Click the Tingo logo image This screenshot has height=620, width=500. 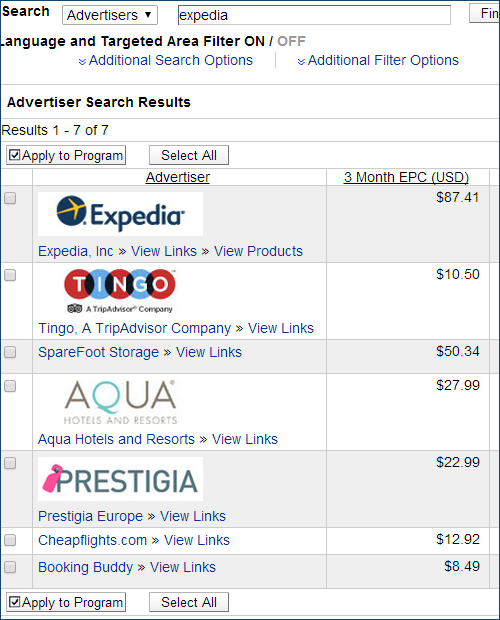pos(120,291)
